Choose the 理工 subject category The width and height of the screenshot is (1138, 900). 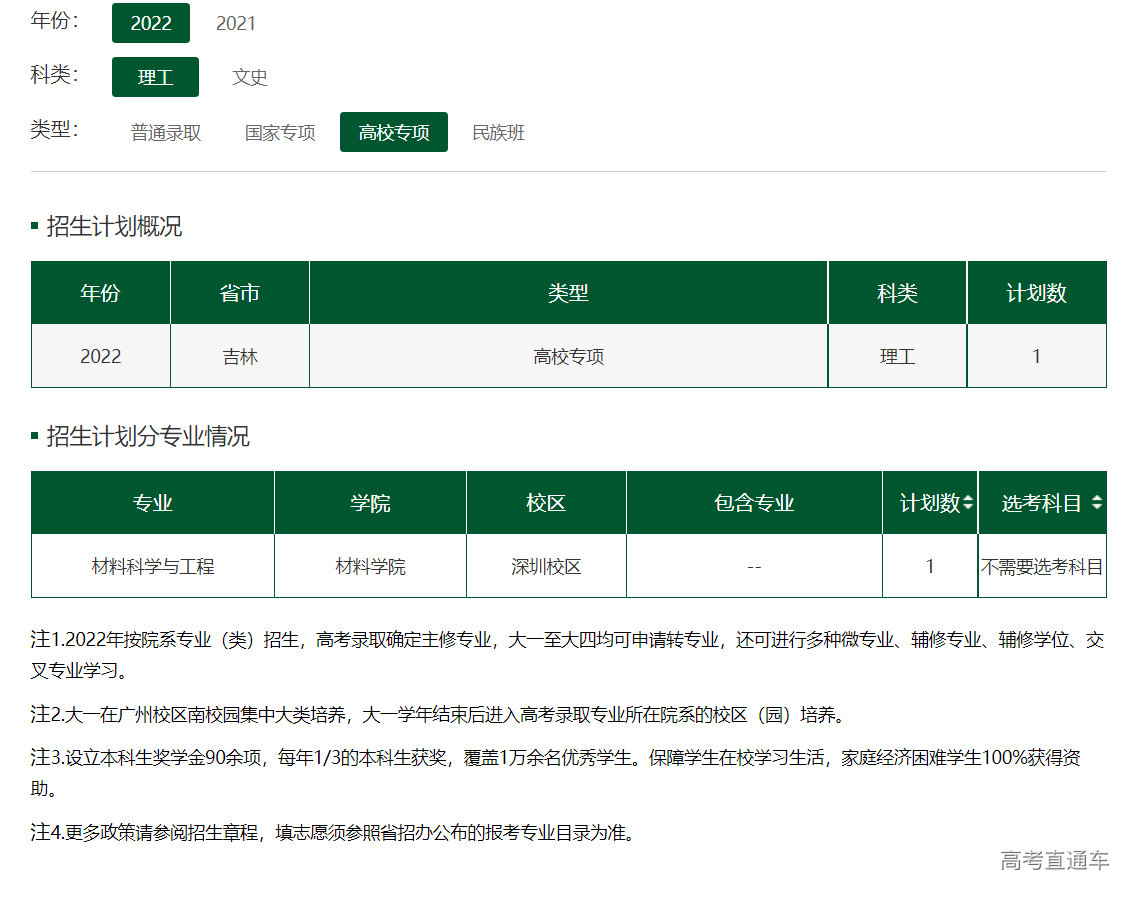(155, 77)
